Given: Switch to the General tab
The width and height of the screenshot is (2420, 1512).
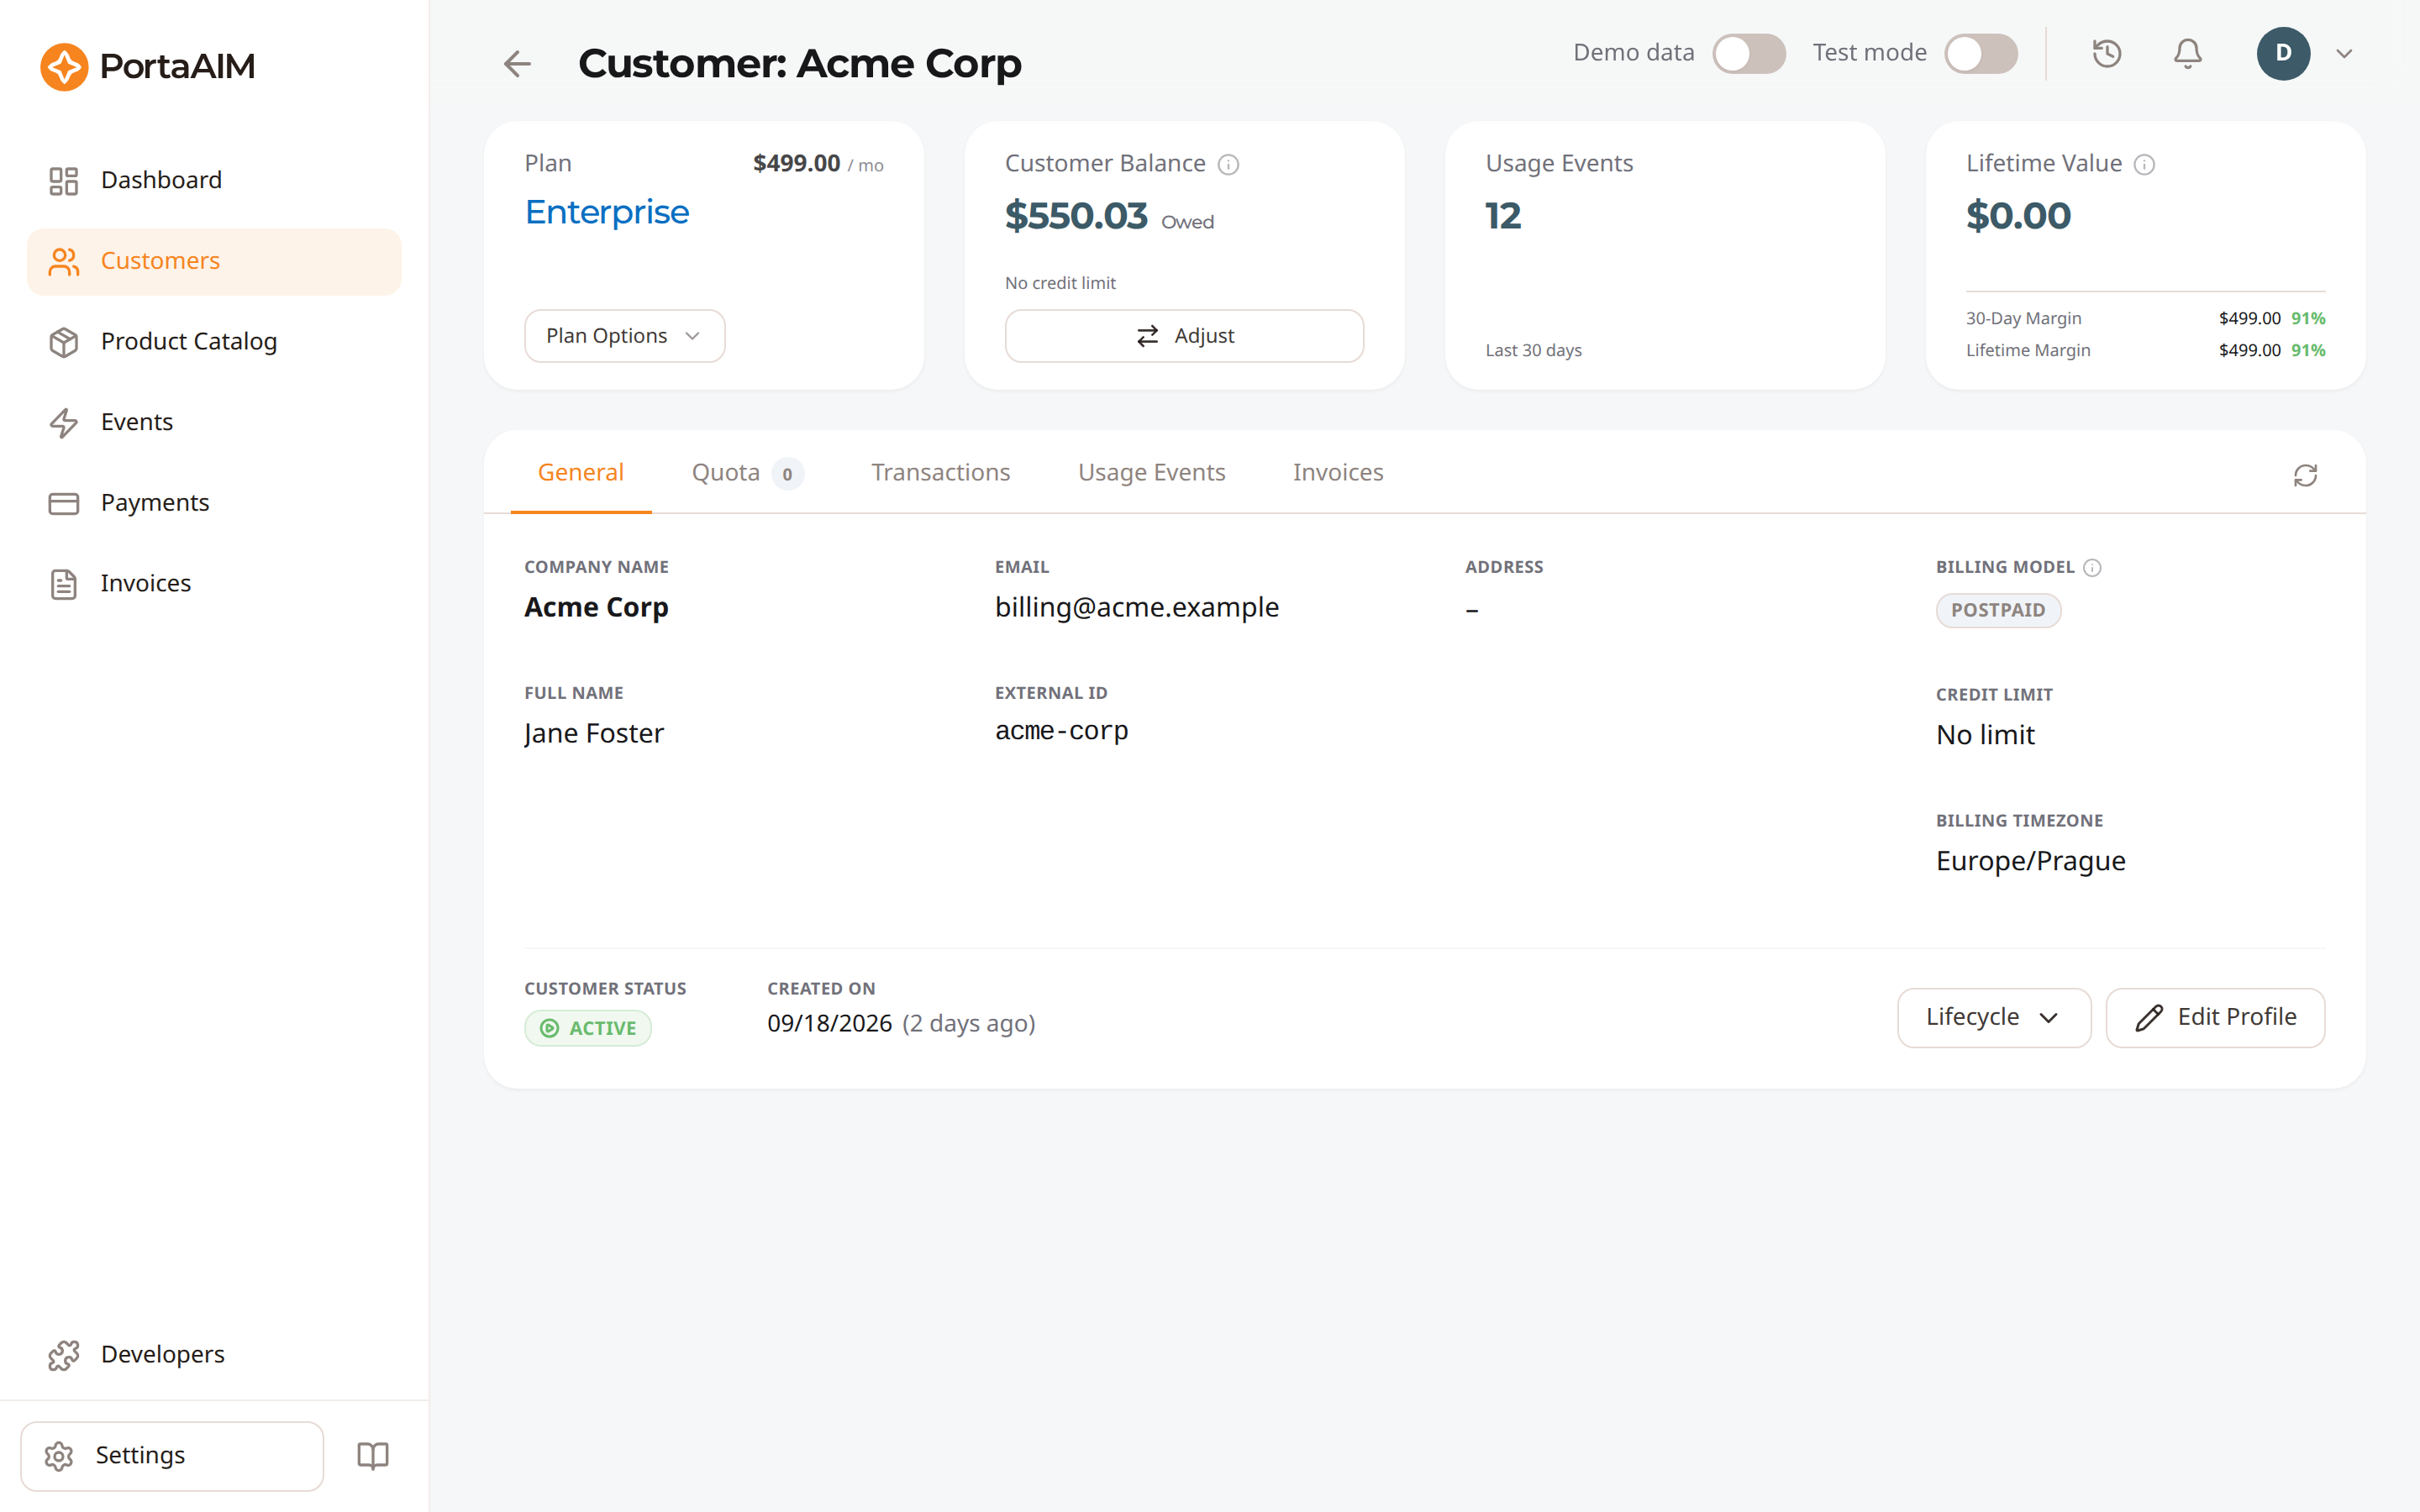Looking at the screenshot, I should pyautogui.click(x=581, y=472).
